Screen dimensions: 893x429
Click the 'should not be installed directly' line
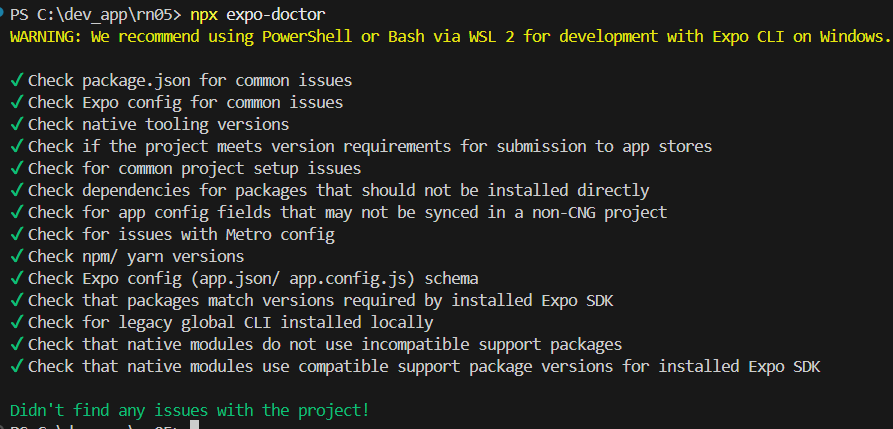click(x=338, y=191)
